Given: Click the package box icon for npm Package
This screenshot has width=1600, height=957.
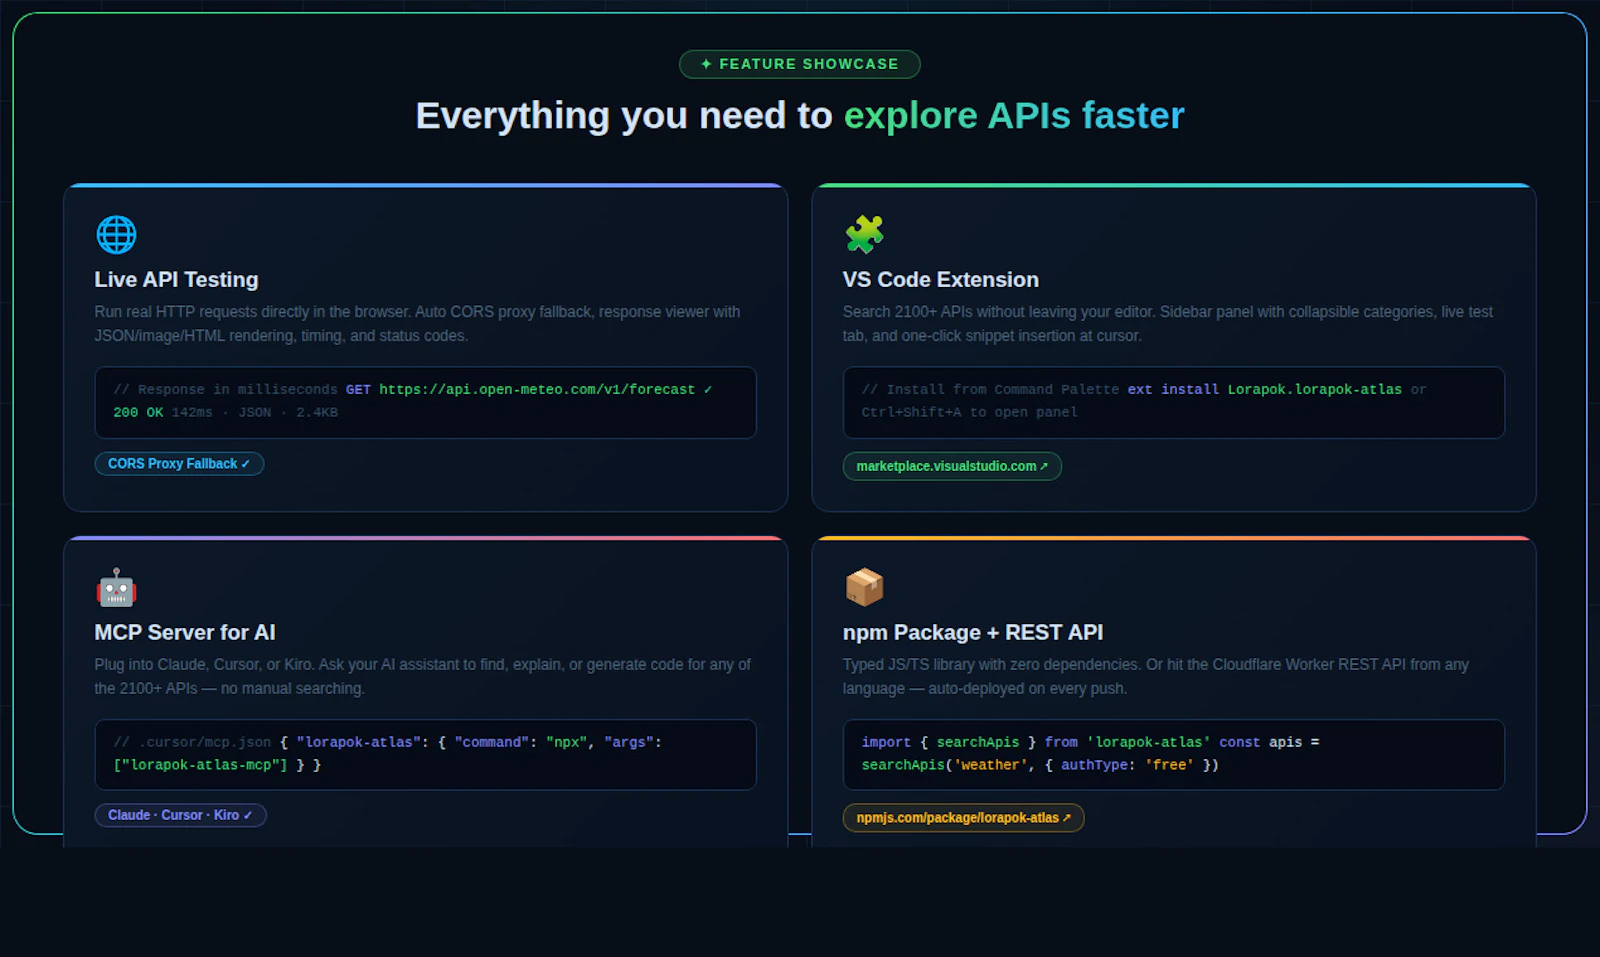Looking at the screenshot, I should (x=864, y=588).
